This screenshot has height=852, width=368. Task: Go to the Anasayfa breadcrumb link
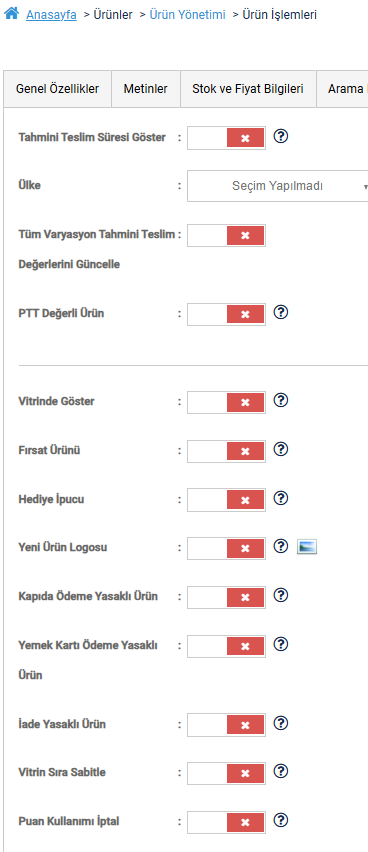tap(51, 15)
